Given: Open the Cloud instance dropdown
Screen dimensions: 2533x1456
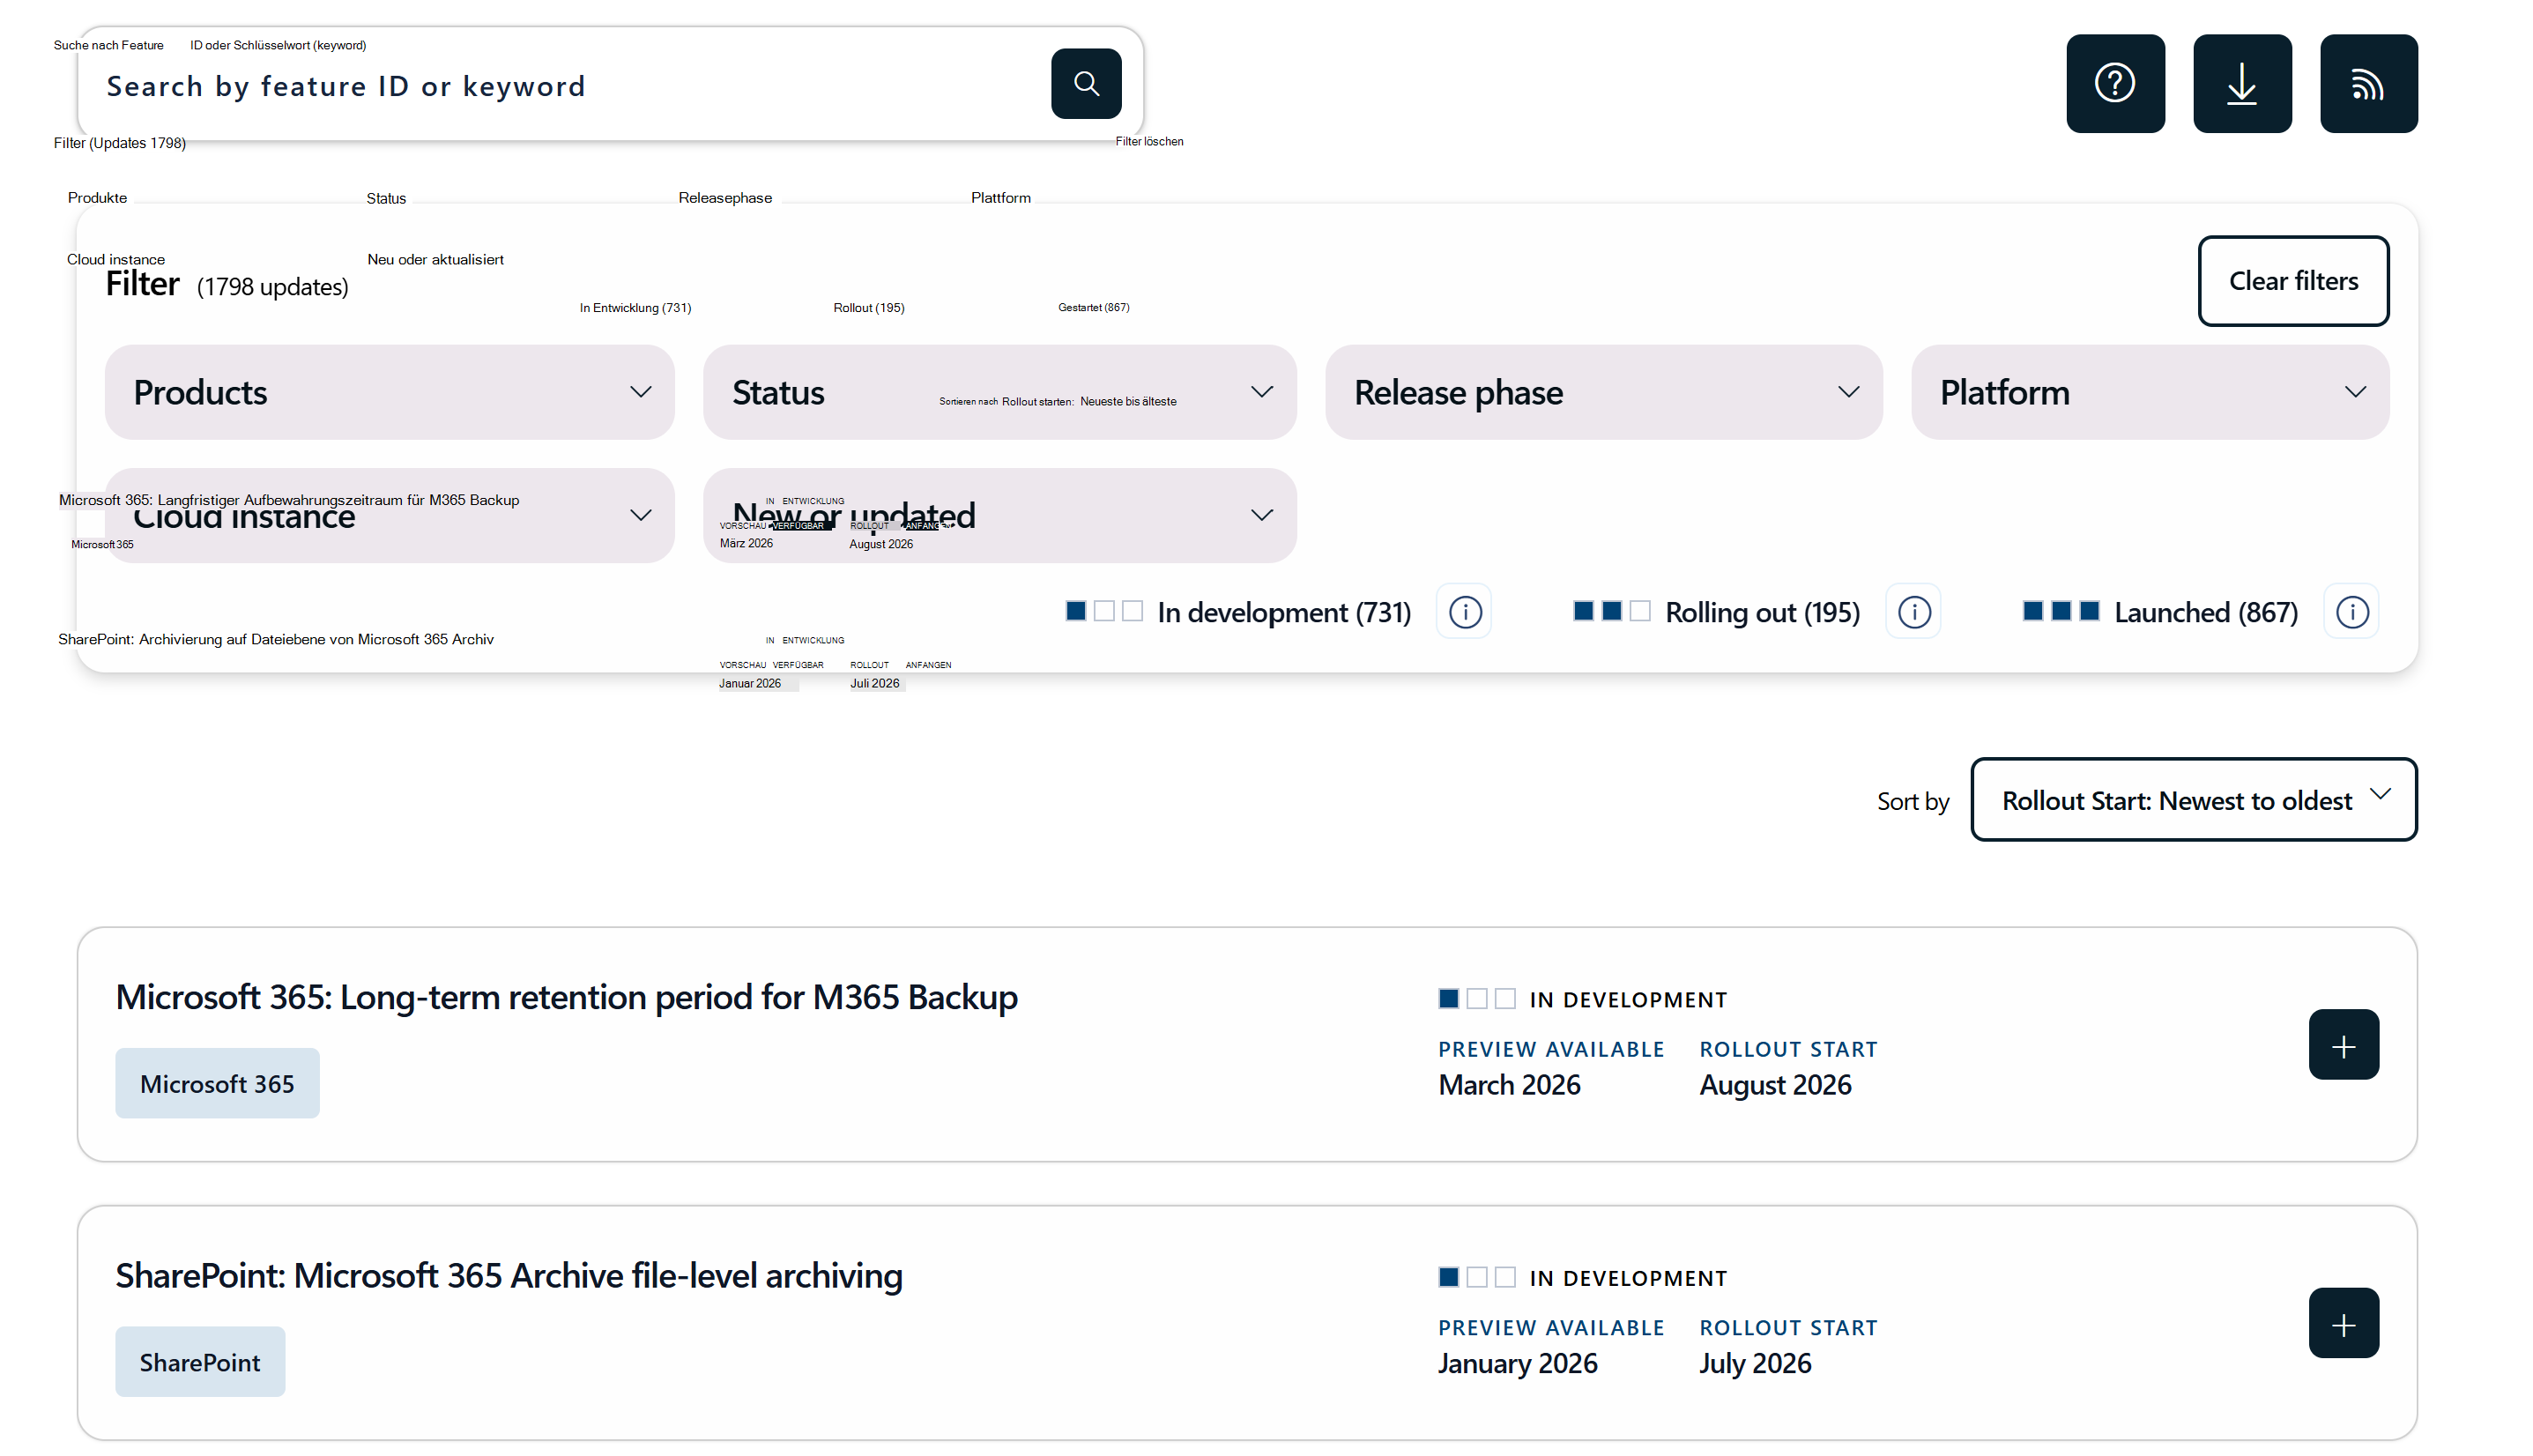Looking at the screenshot, I should coord(389,515).
